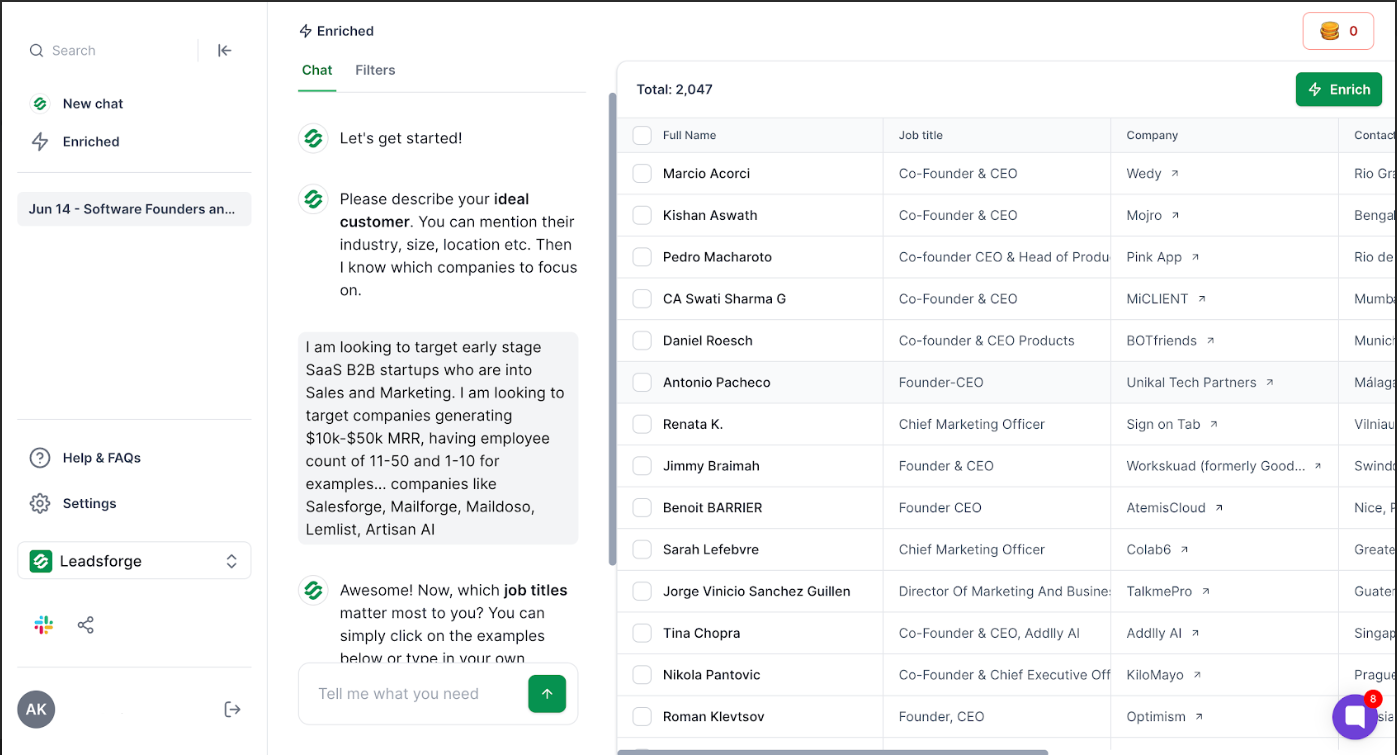Open MiCLIENT external link arrow
This screenshot has height=755, width=1397.
click(1202, 299)
